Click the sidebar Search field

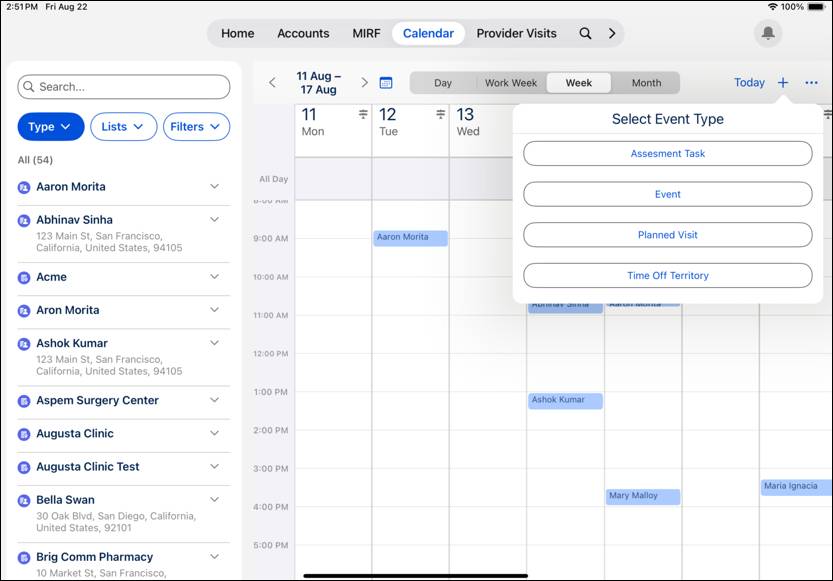click(124, 87)
